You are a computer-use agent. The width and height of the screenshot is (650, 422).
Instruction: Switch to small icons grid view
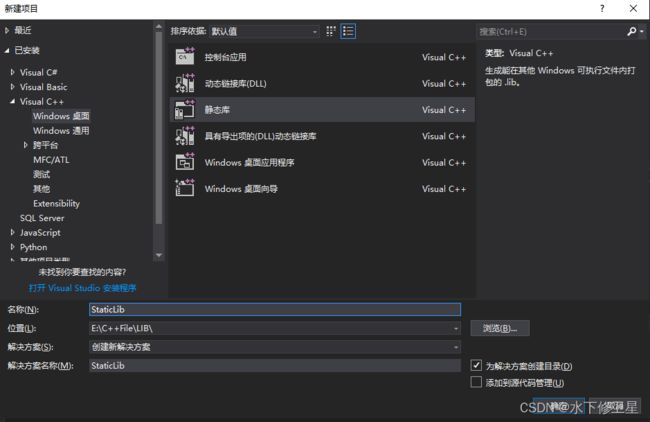pyautogui.click(x=330, y=31)
